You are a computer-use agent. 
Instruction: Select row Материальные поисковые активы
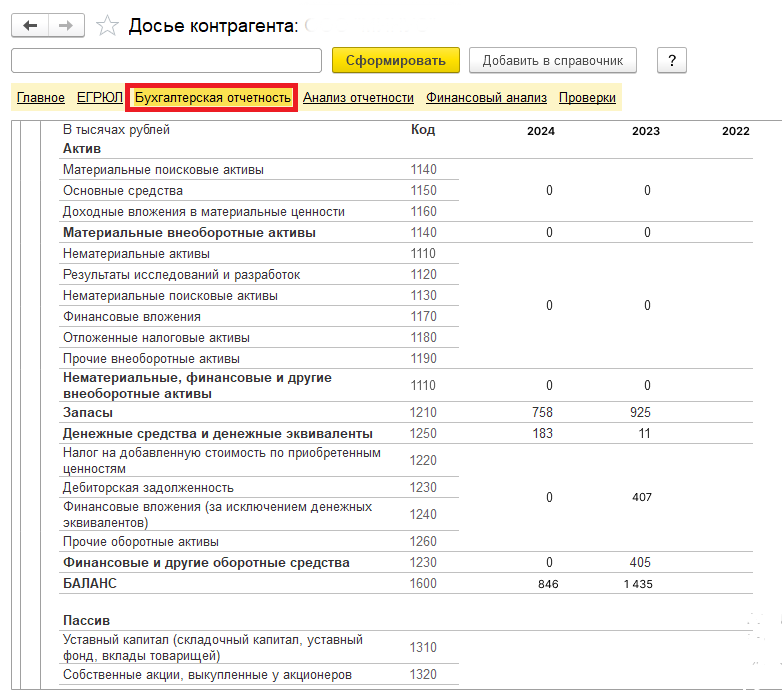point(163,170)
